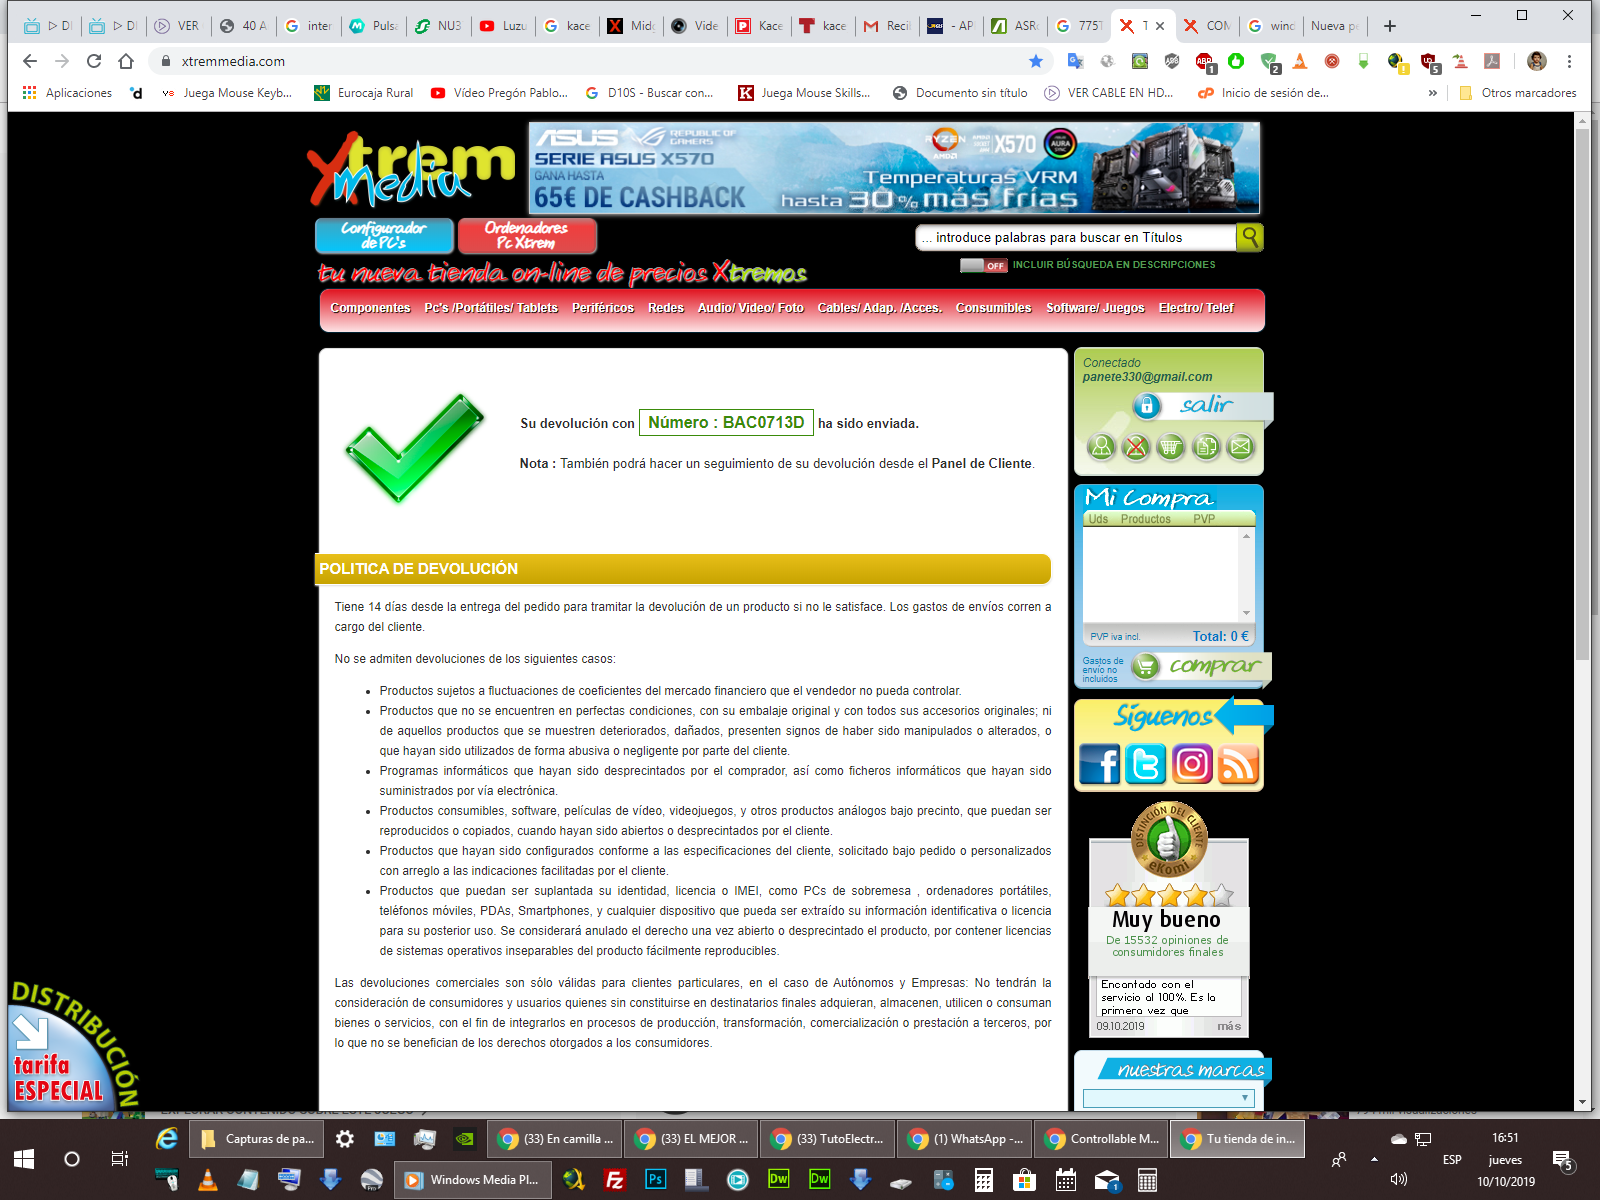Screen dimensions: 1600x1200
Task: Open the RSS feed icon
Action: tap(1239, 765)
